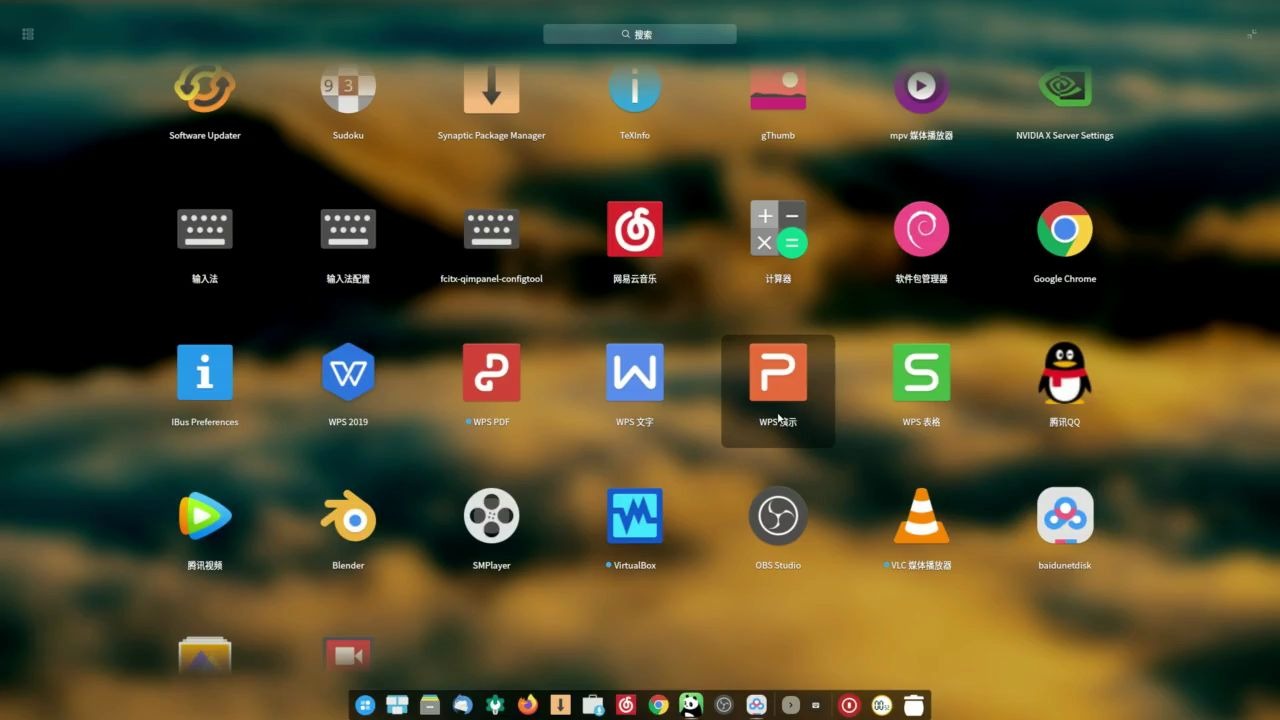Click red power button in dock
The image size is (1280, 720).
tap(849, 705)
